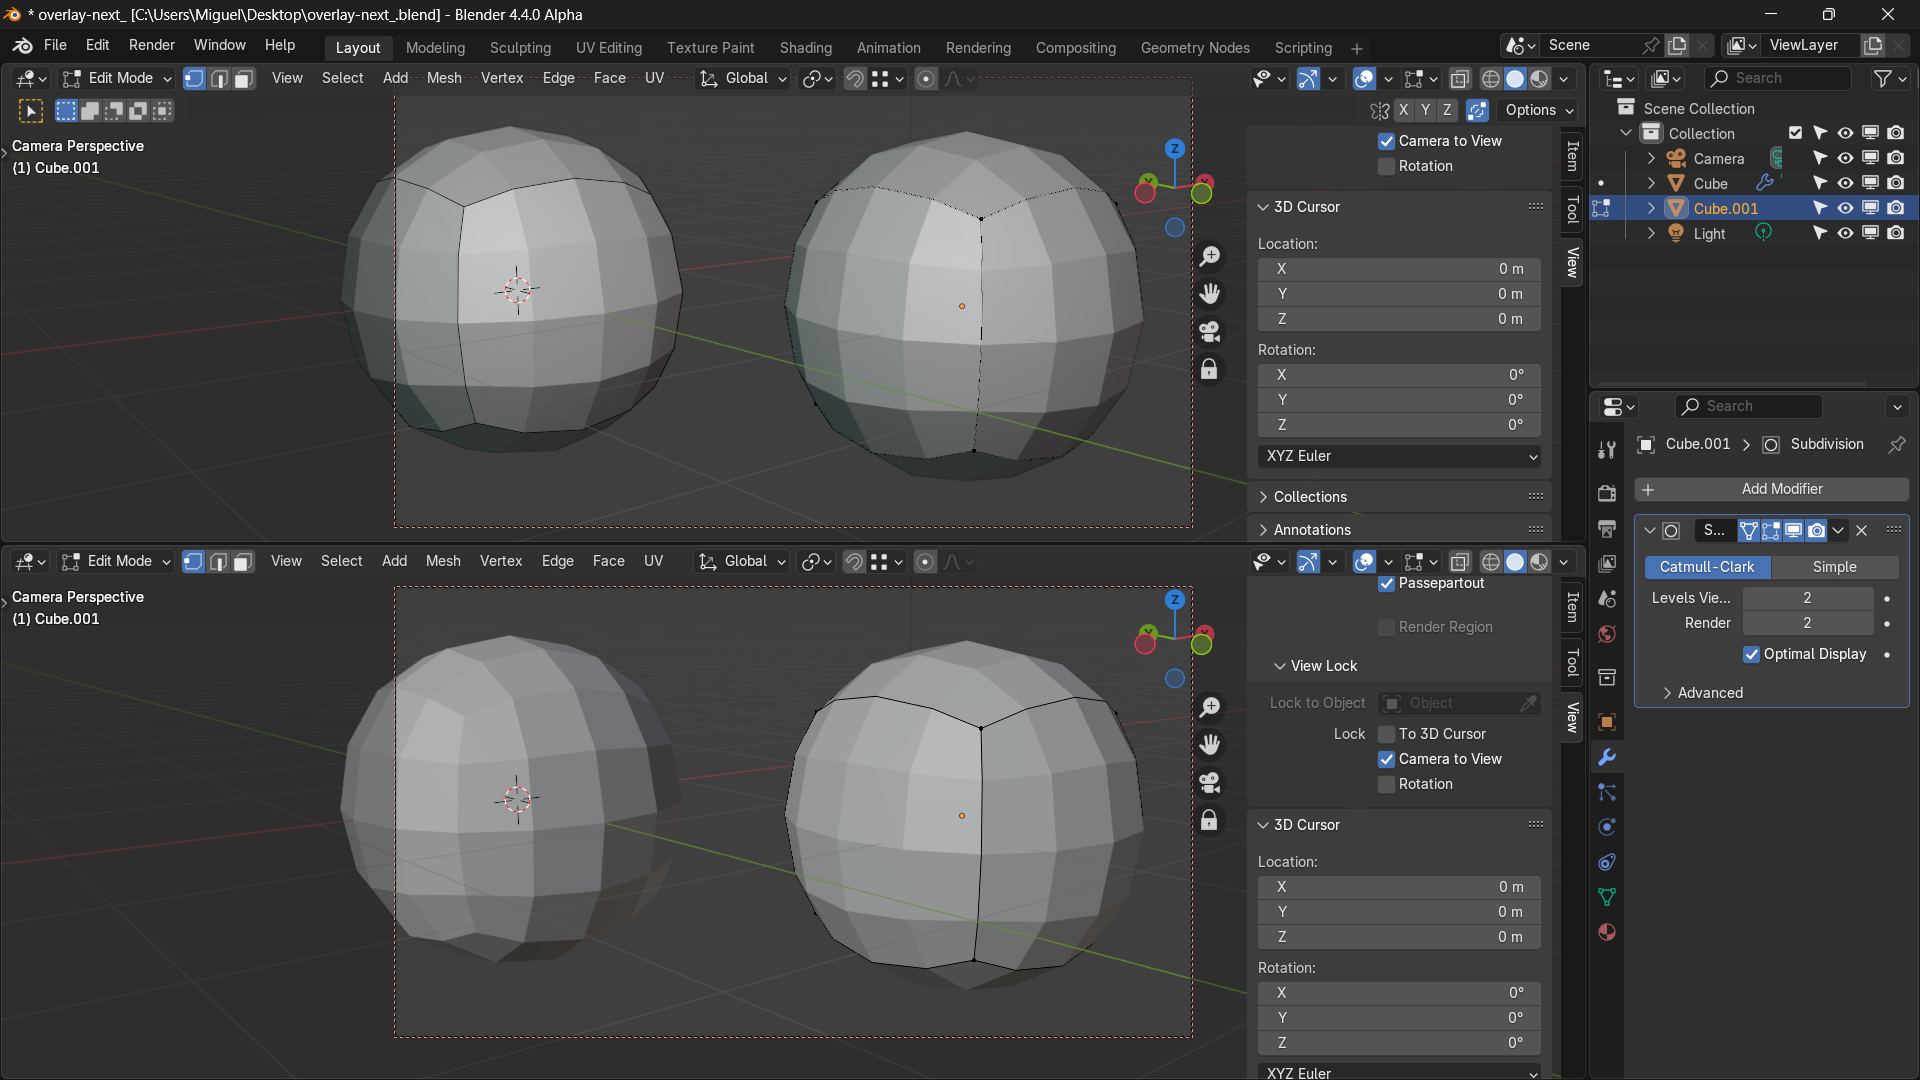
Task: Click Add Modifier button
Action: (1771, 489)
